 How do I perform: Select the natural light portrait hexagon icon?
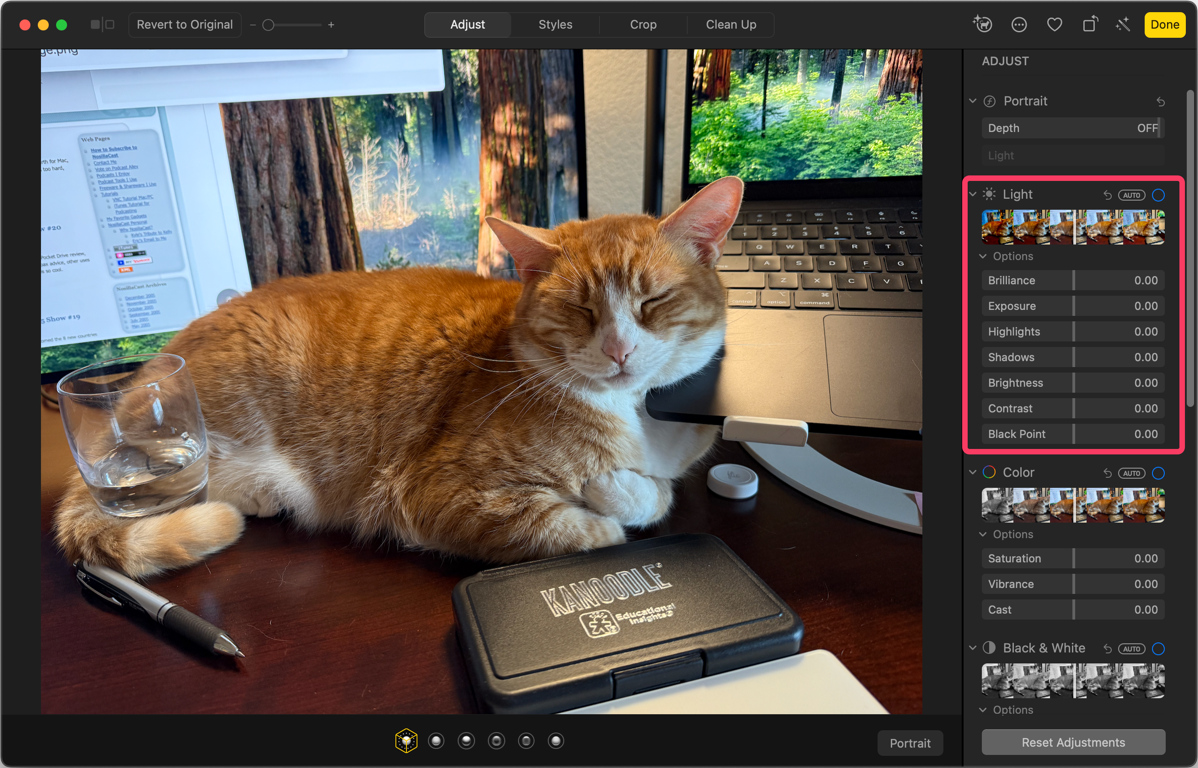point(406,741)
